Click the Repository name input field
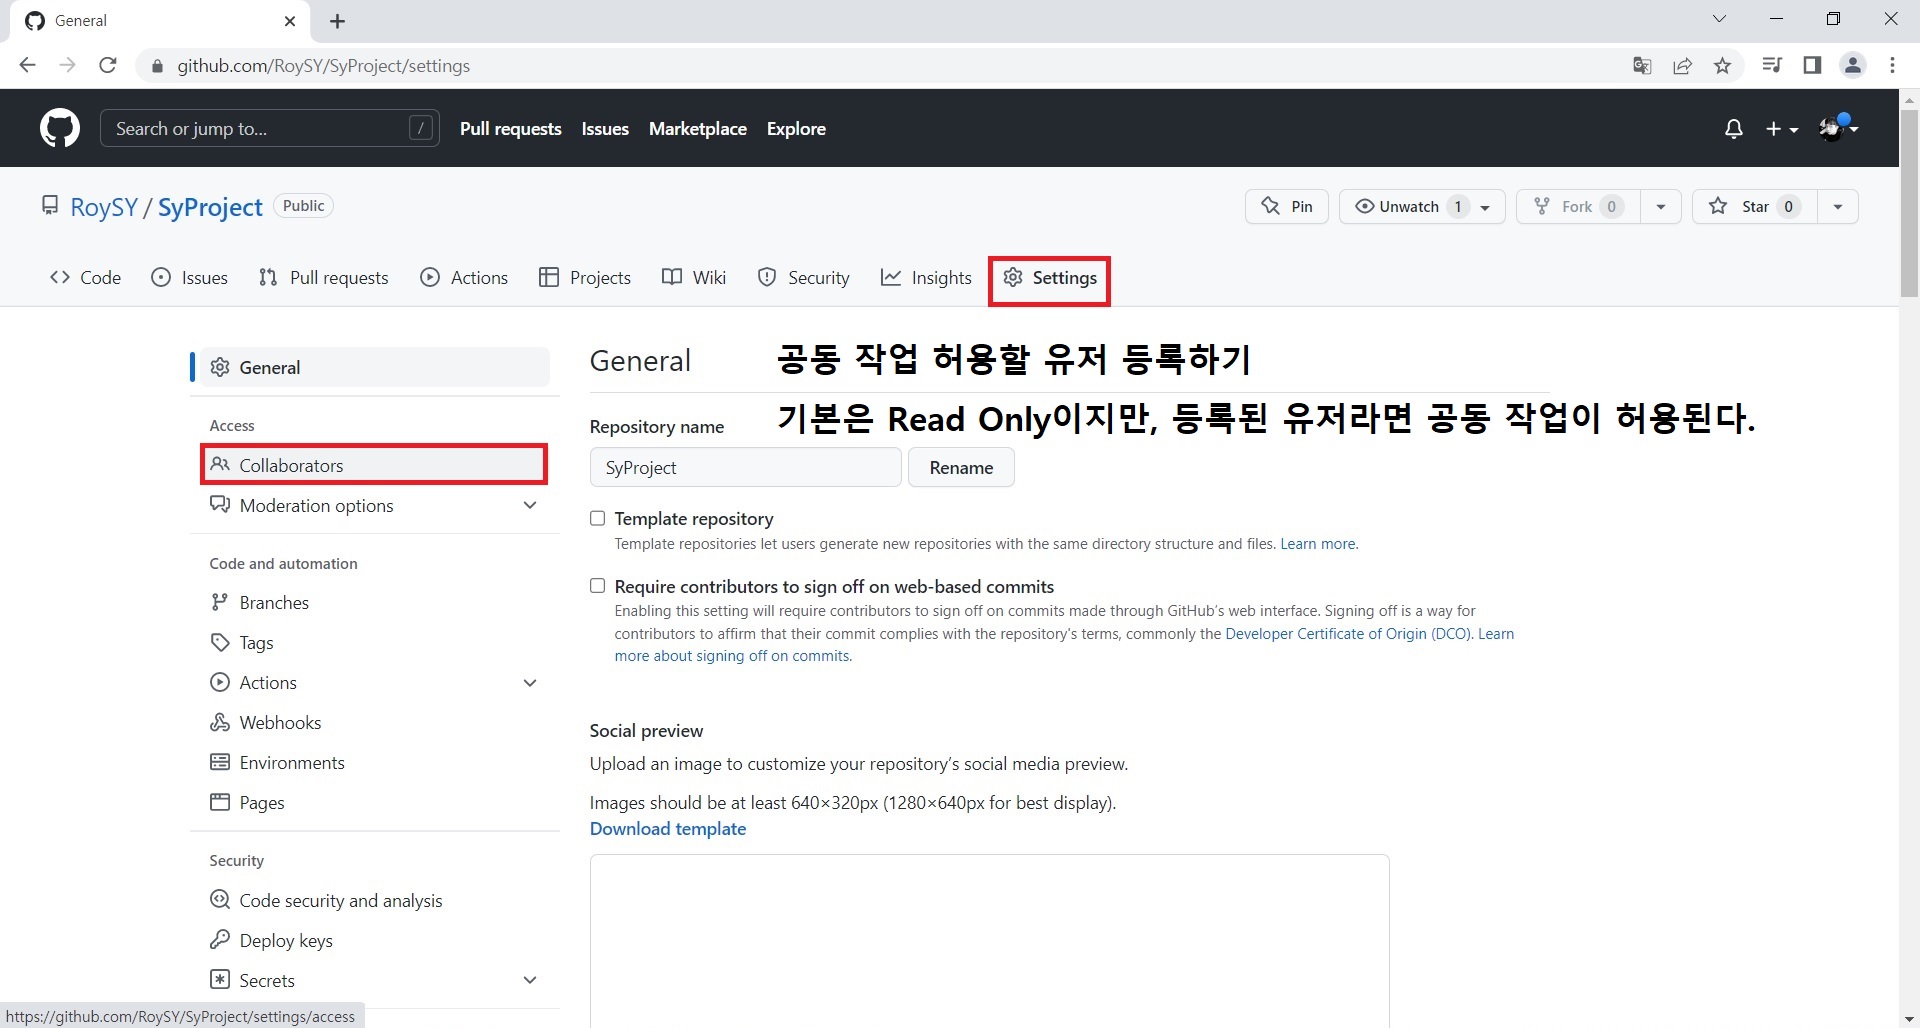This screenshot has width=1920, height=1028. click(745, 467)
